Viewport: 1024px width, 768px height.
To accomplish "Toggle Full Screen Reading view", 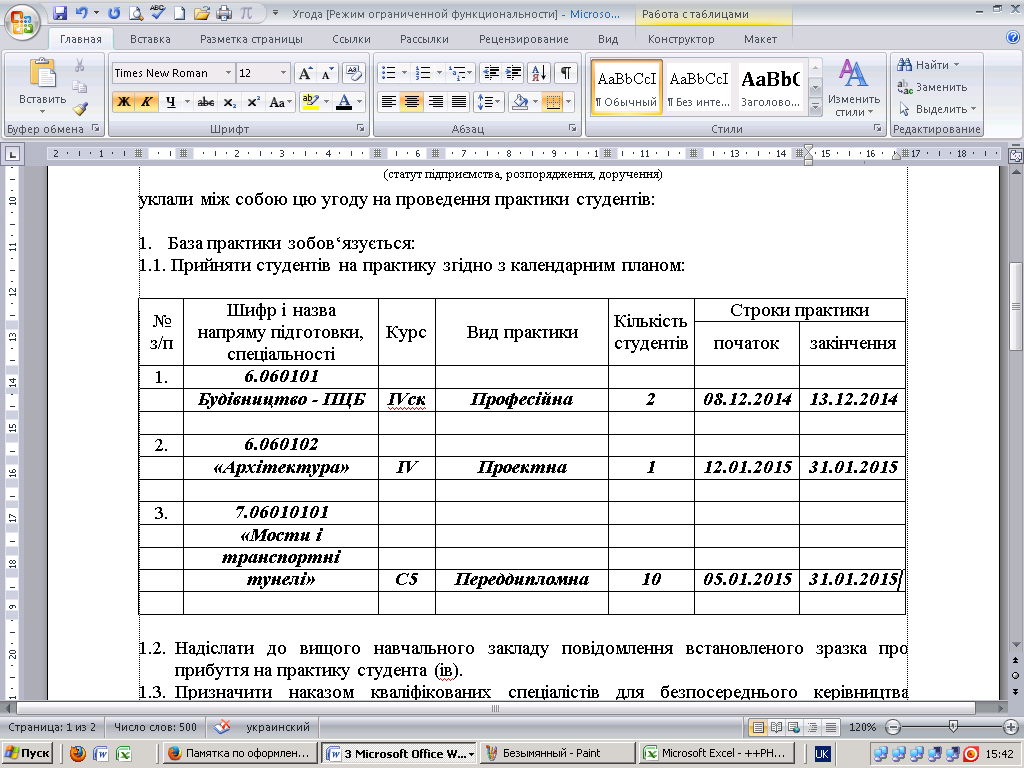I will click(x=776, y=727).
